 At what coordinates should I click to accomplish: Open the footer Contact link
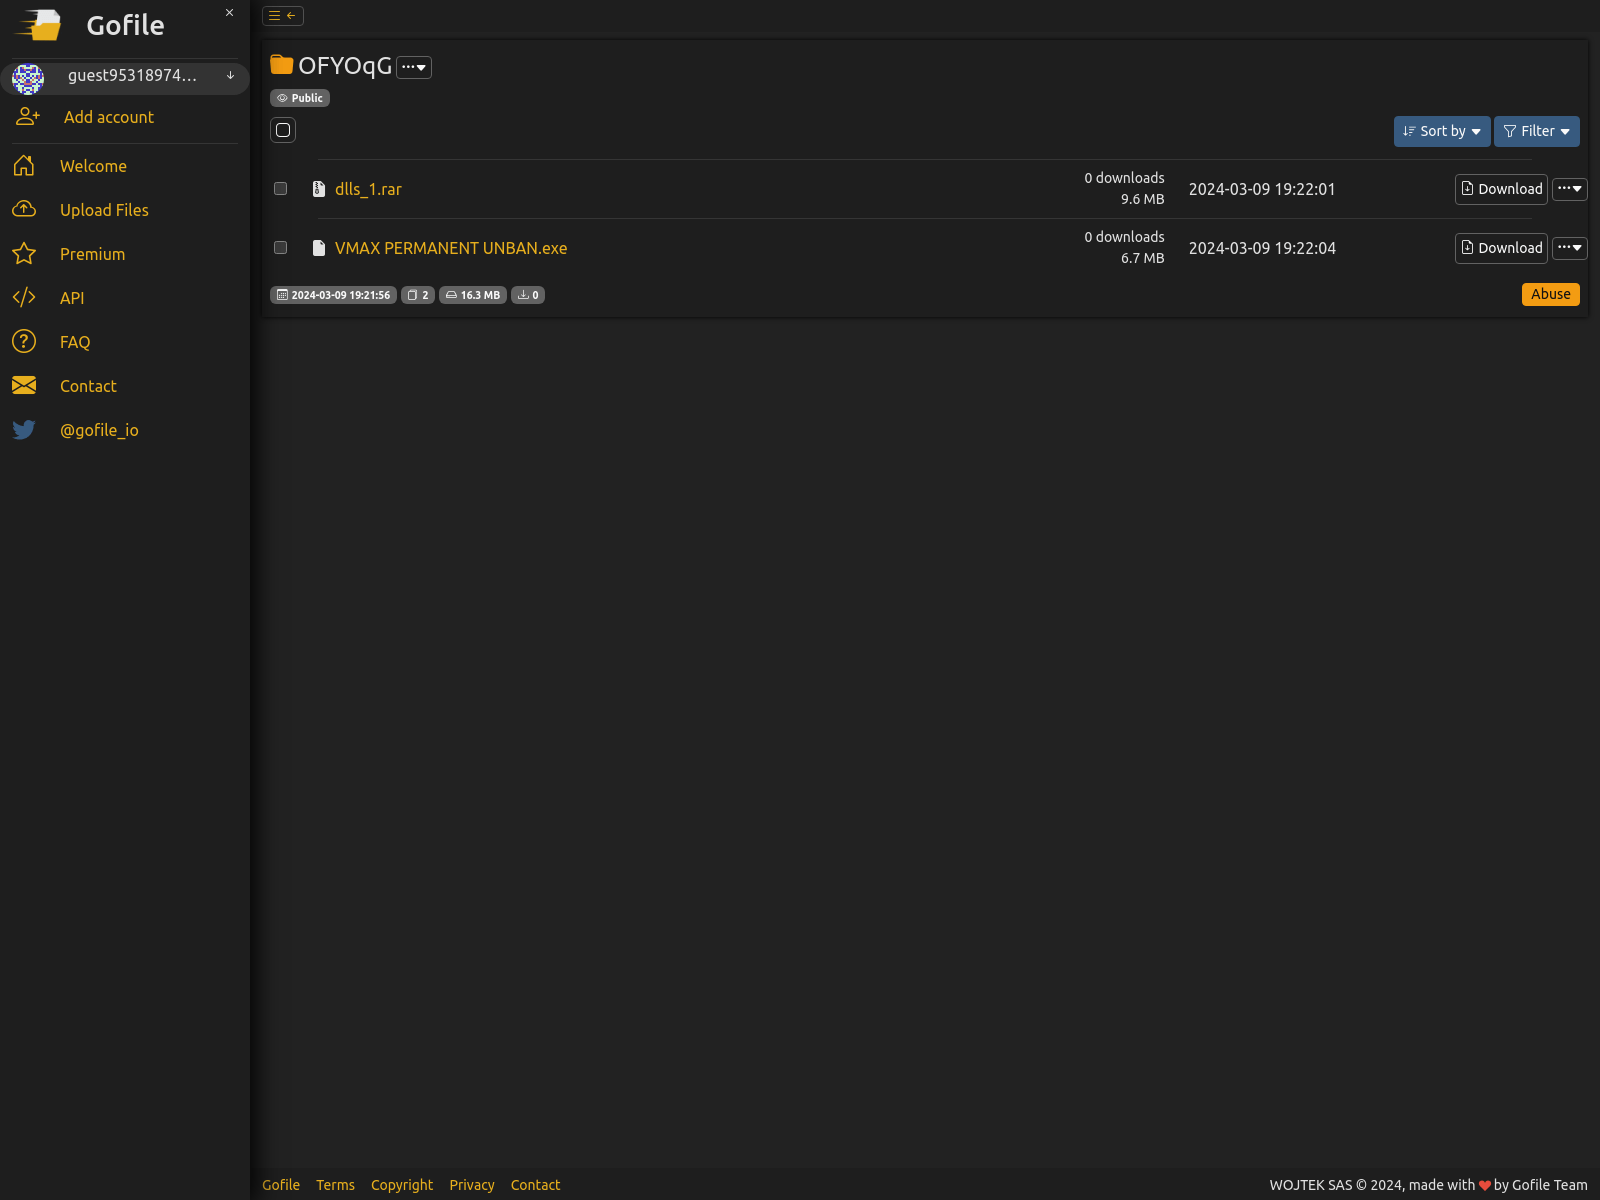(x=536, y=1185)
